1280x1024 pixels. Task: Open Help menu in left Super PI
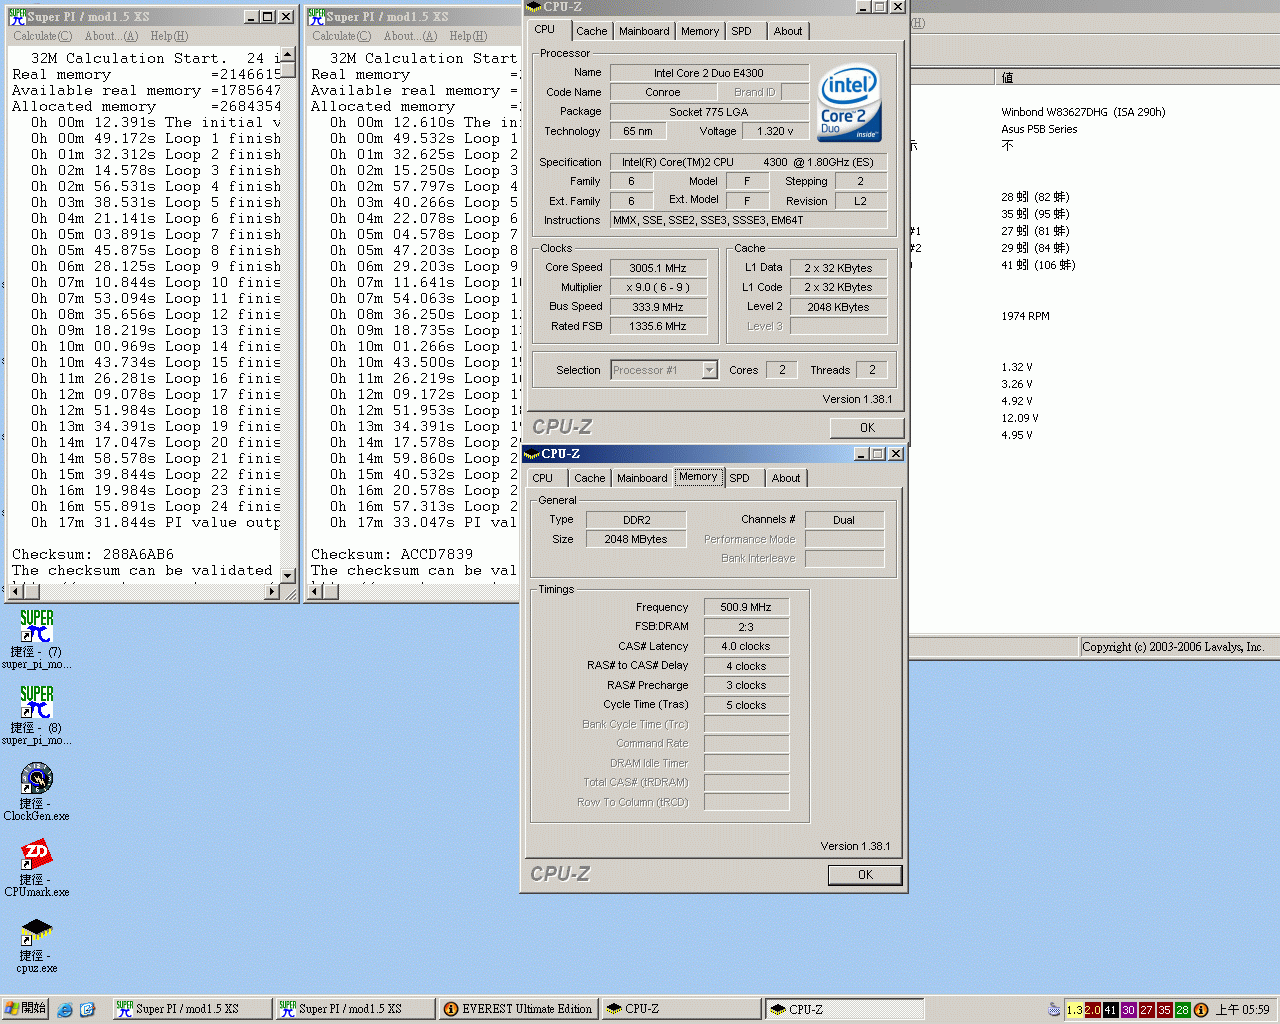pos(169,36)
